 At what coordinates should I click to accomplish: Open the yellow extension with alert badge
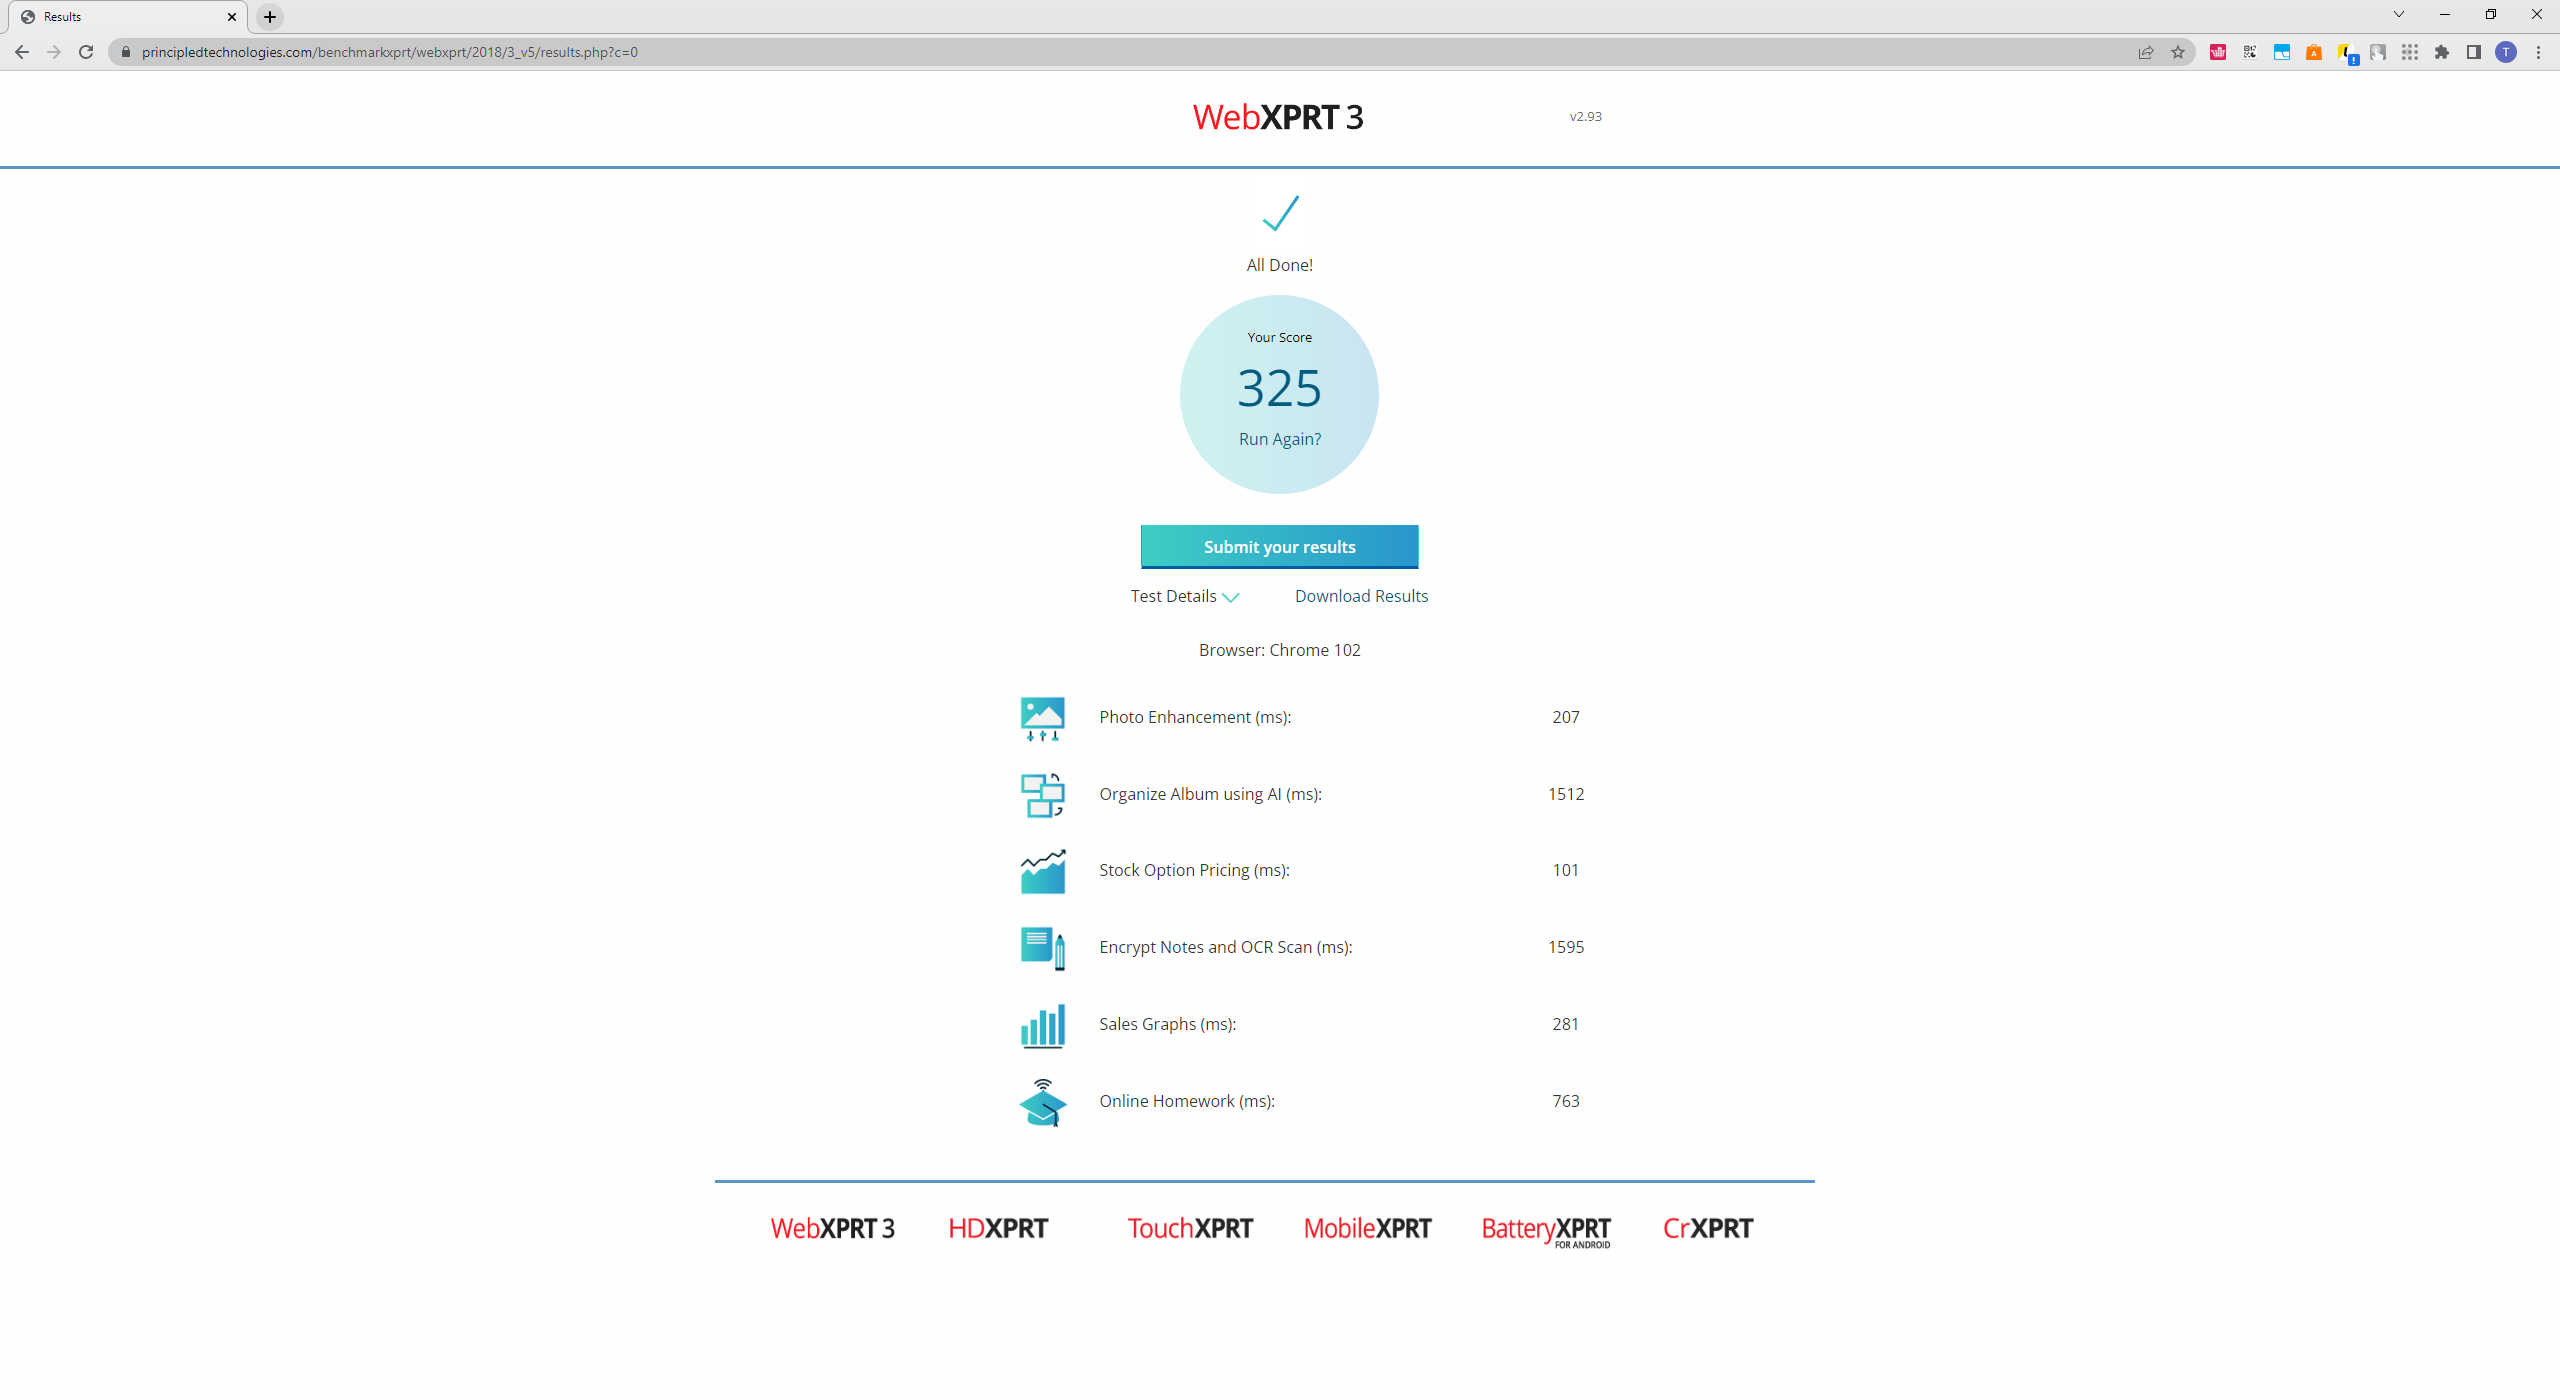click(2347, 53)
